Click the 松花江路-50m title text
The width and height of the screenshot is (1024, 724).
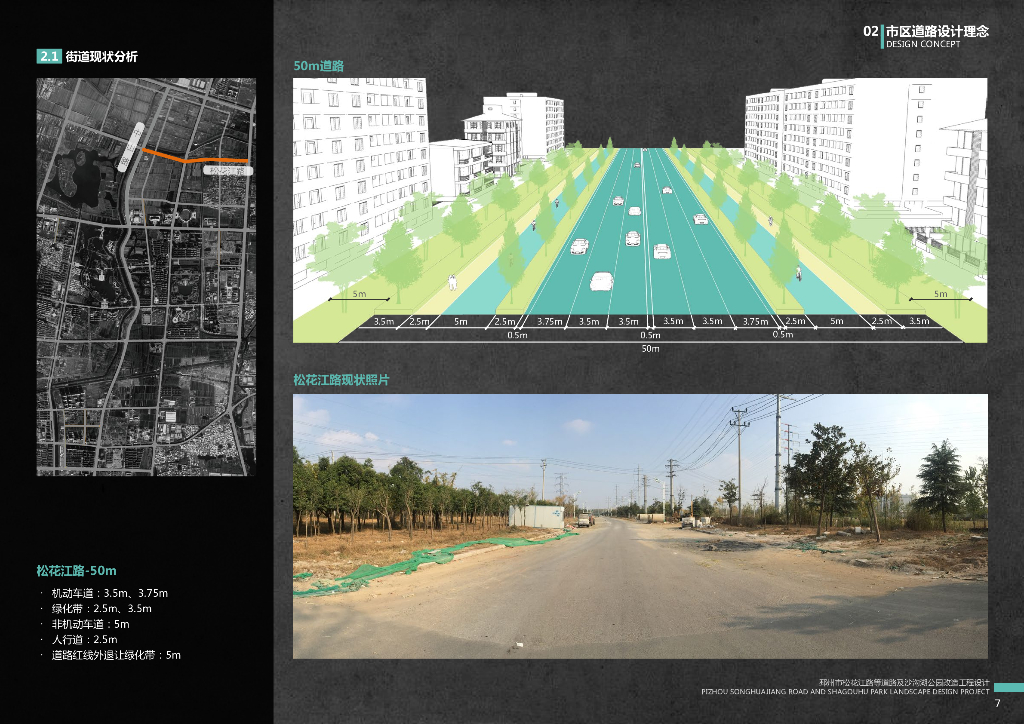point(76,571)
